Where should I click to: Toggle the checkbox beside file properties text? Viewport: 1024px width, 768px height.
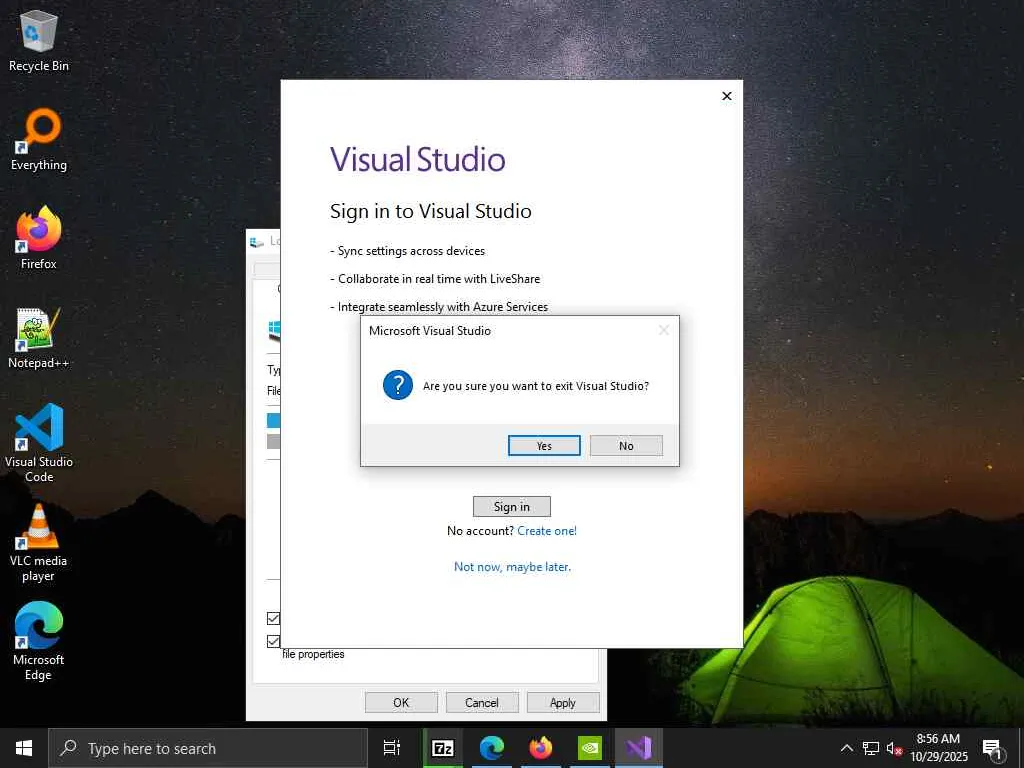pyautogui.click(x=273, y=641)
